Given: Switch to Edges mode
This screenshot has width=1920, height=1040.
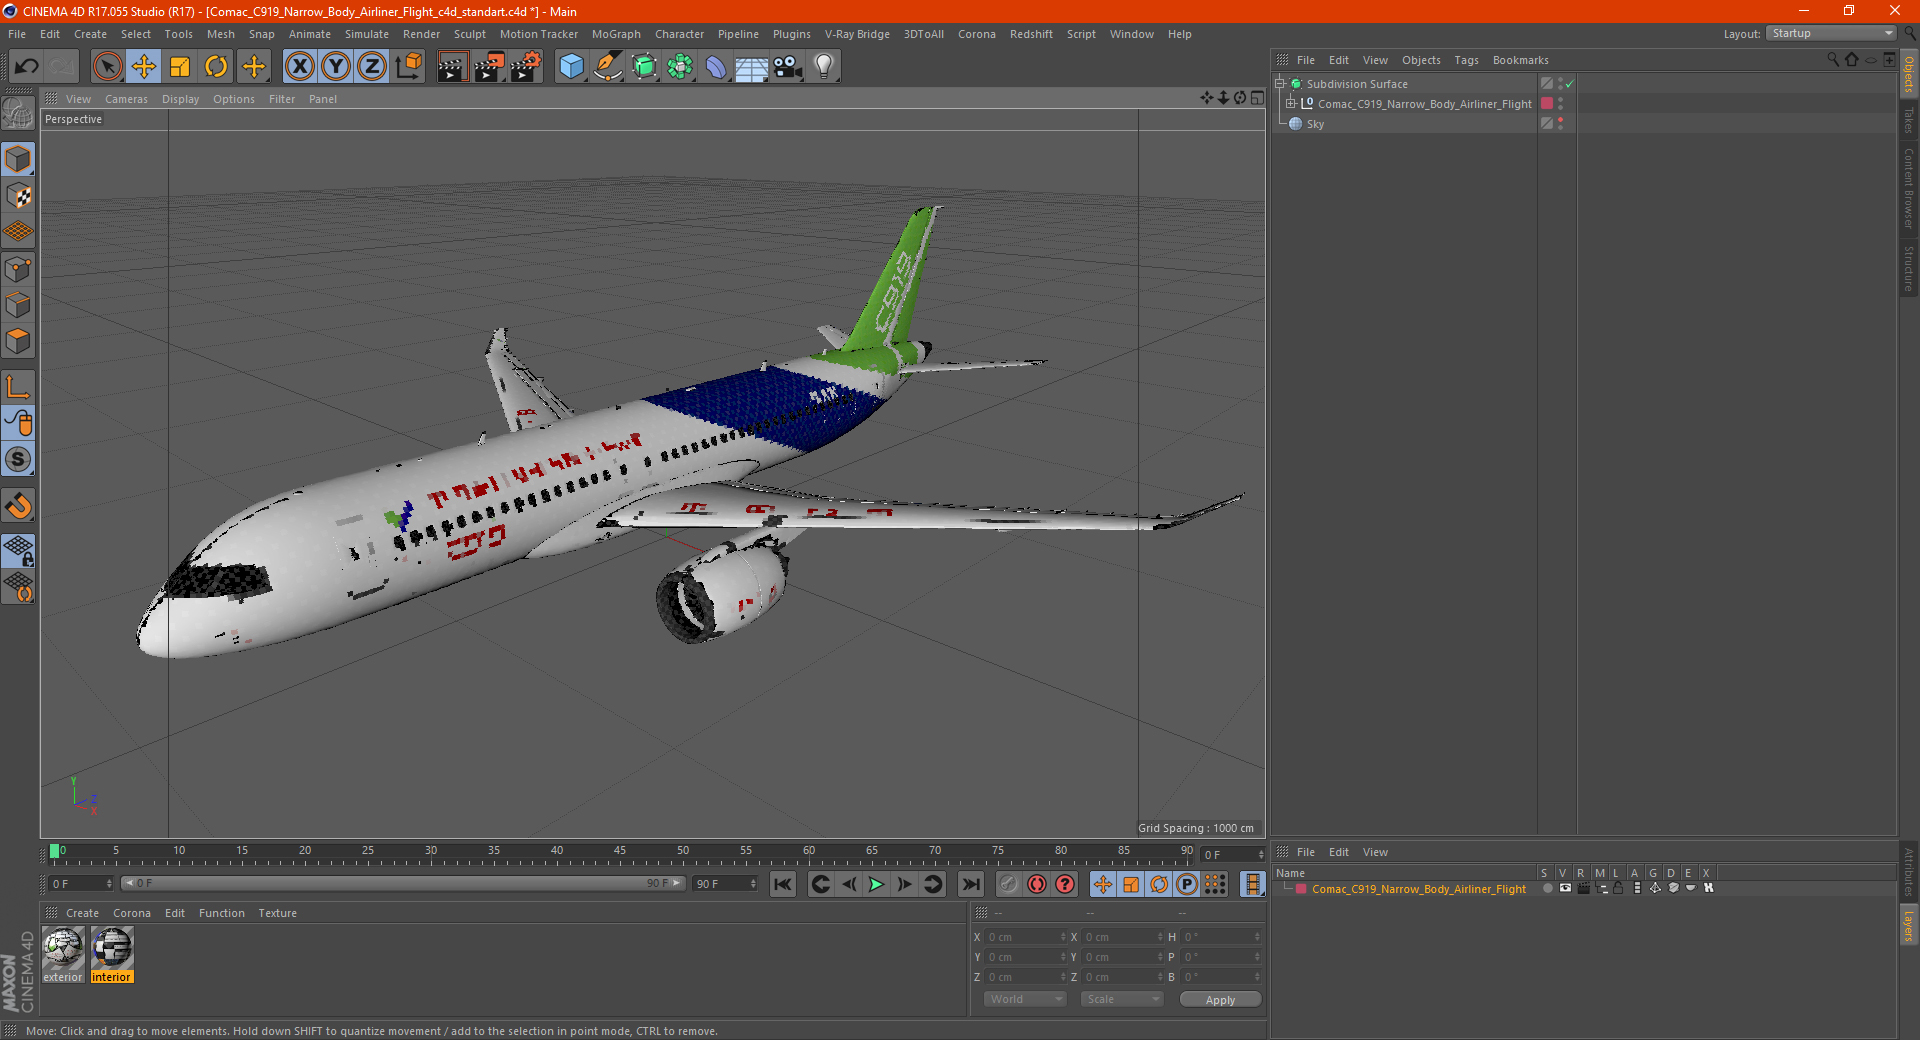Looking at the screenshot, I should [18, 305].
